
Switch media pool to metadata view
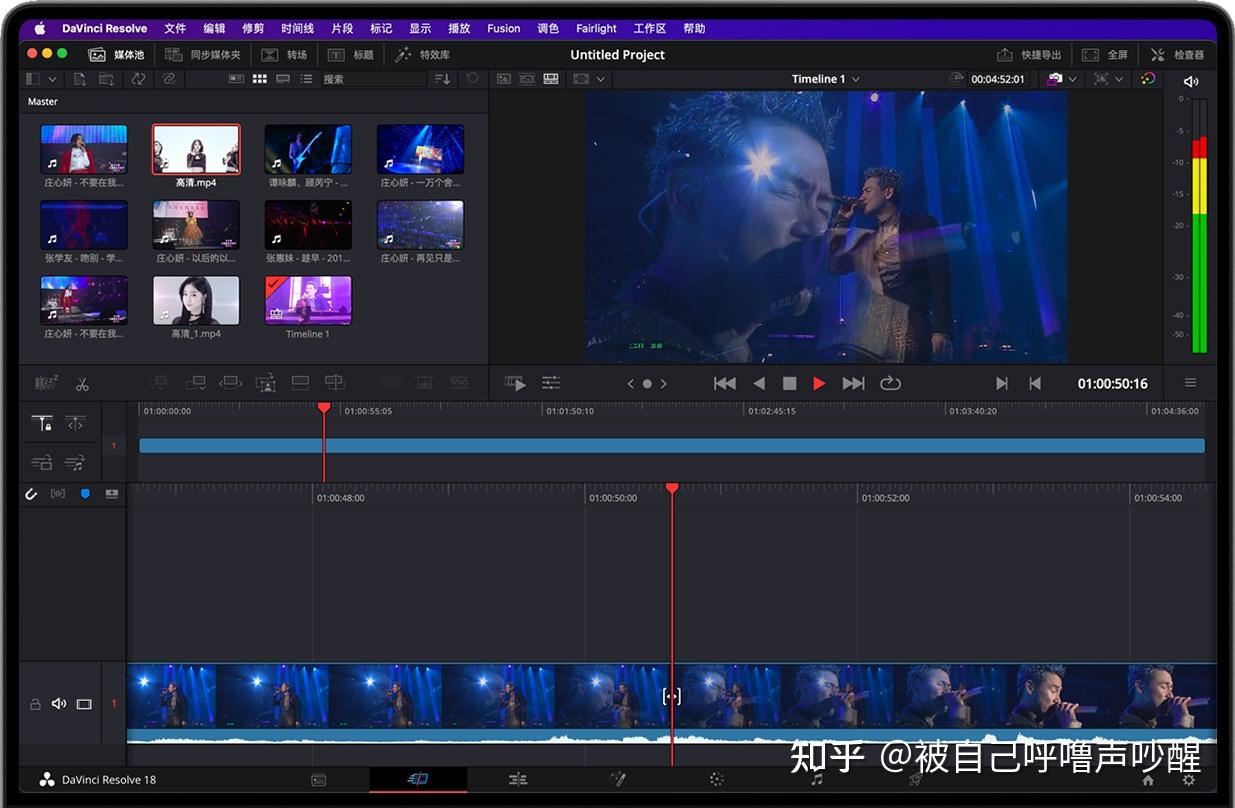pyautogui.click(x=237, y=79)
